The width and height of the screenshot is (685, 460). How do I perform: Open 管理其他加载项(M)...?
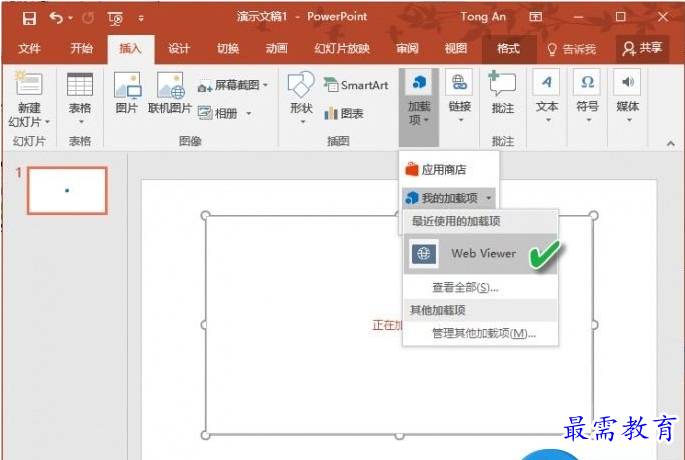[x=484, y=333]
